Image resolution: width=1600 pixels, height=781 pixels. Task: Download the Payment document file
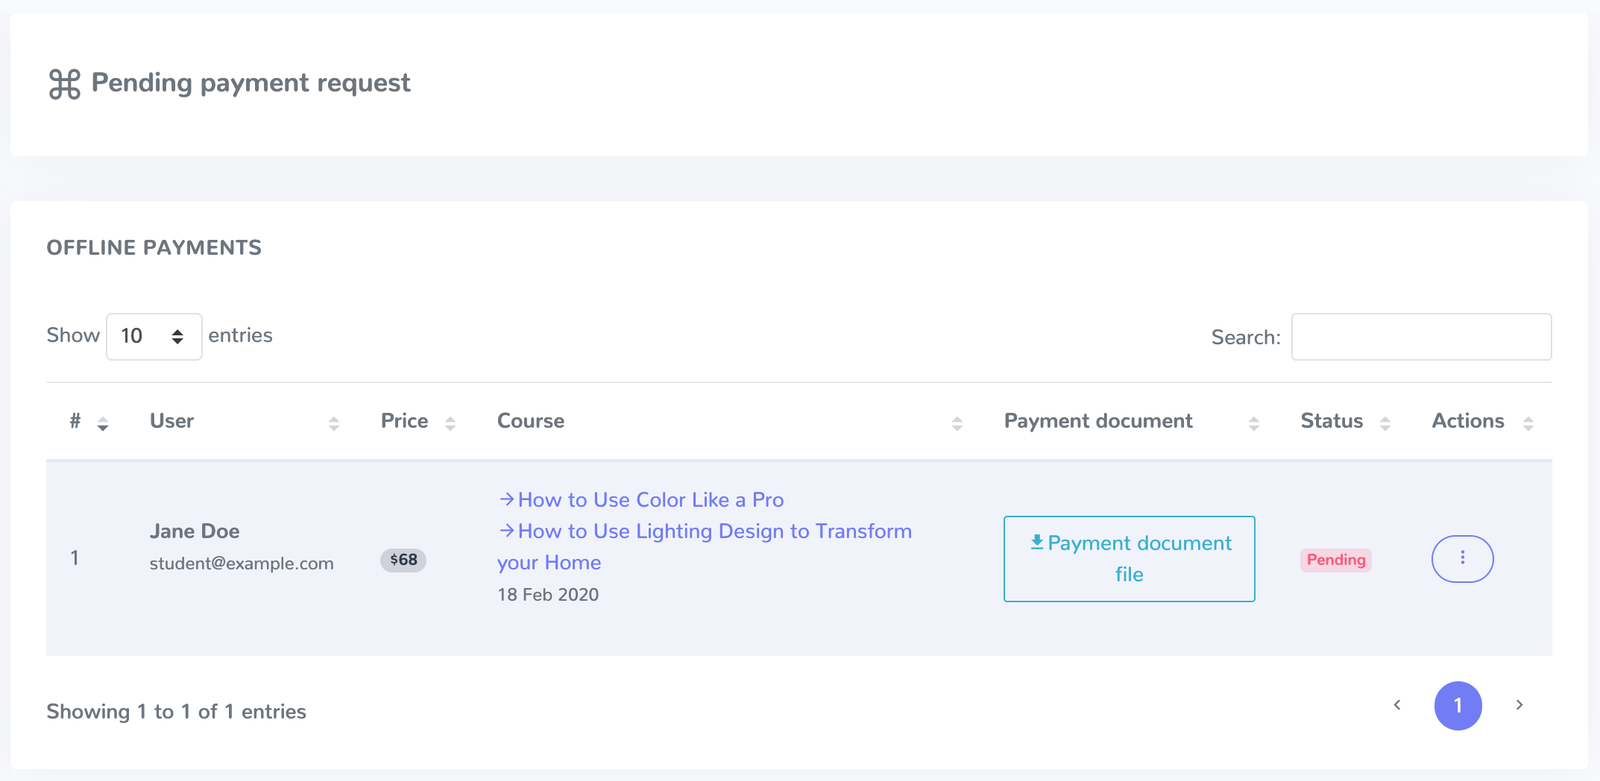click(1129, 559)
